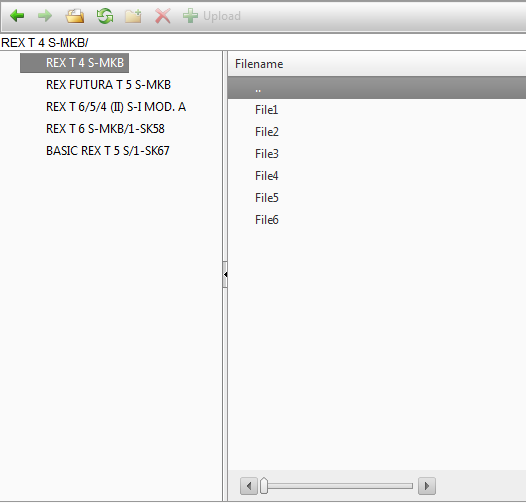Image resolution: width=526 pixels, height=503 pixels.
Task: Select File6 in the list
Action: click(377, 220)
